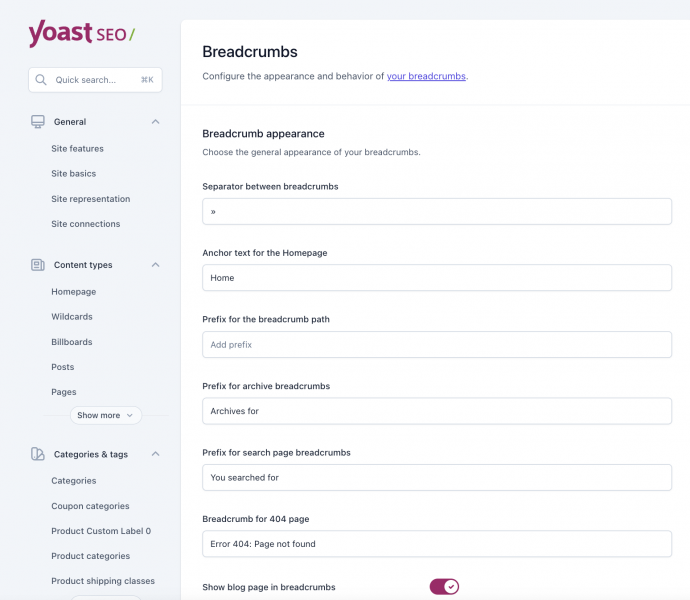Viewport: 690px width, 600px height.
Task: Click the Yoast SEO logo
Action: click(x=82, y=33)
